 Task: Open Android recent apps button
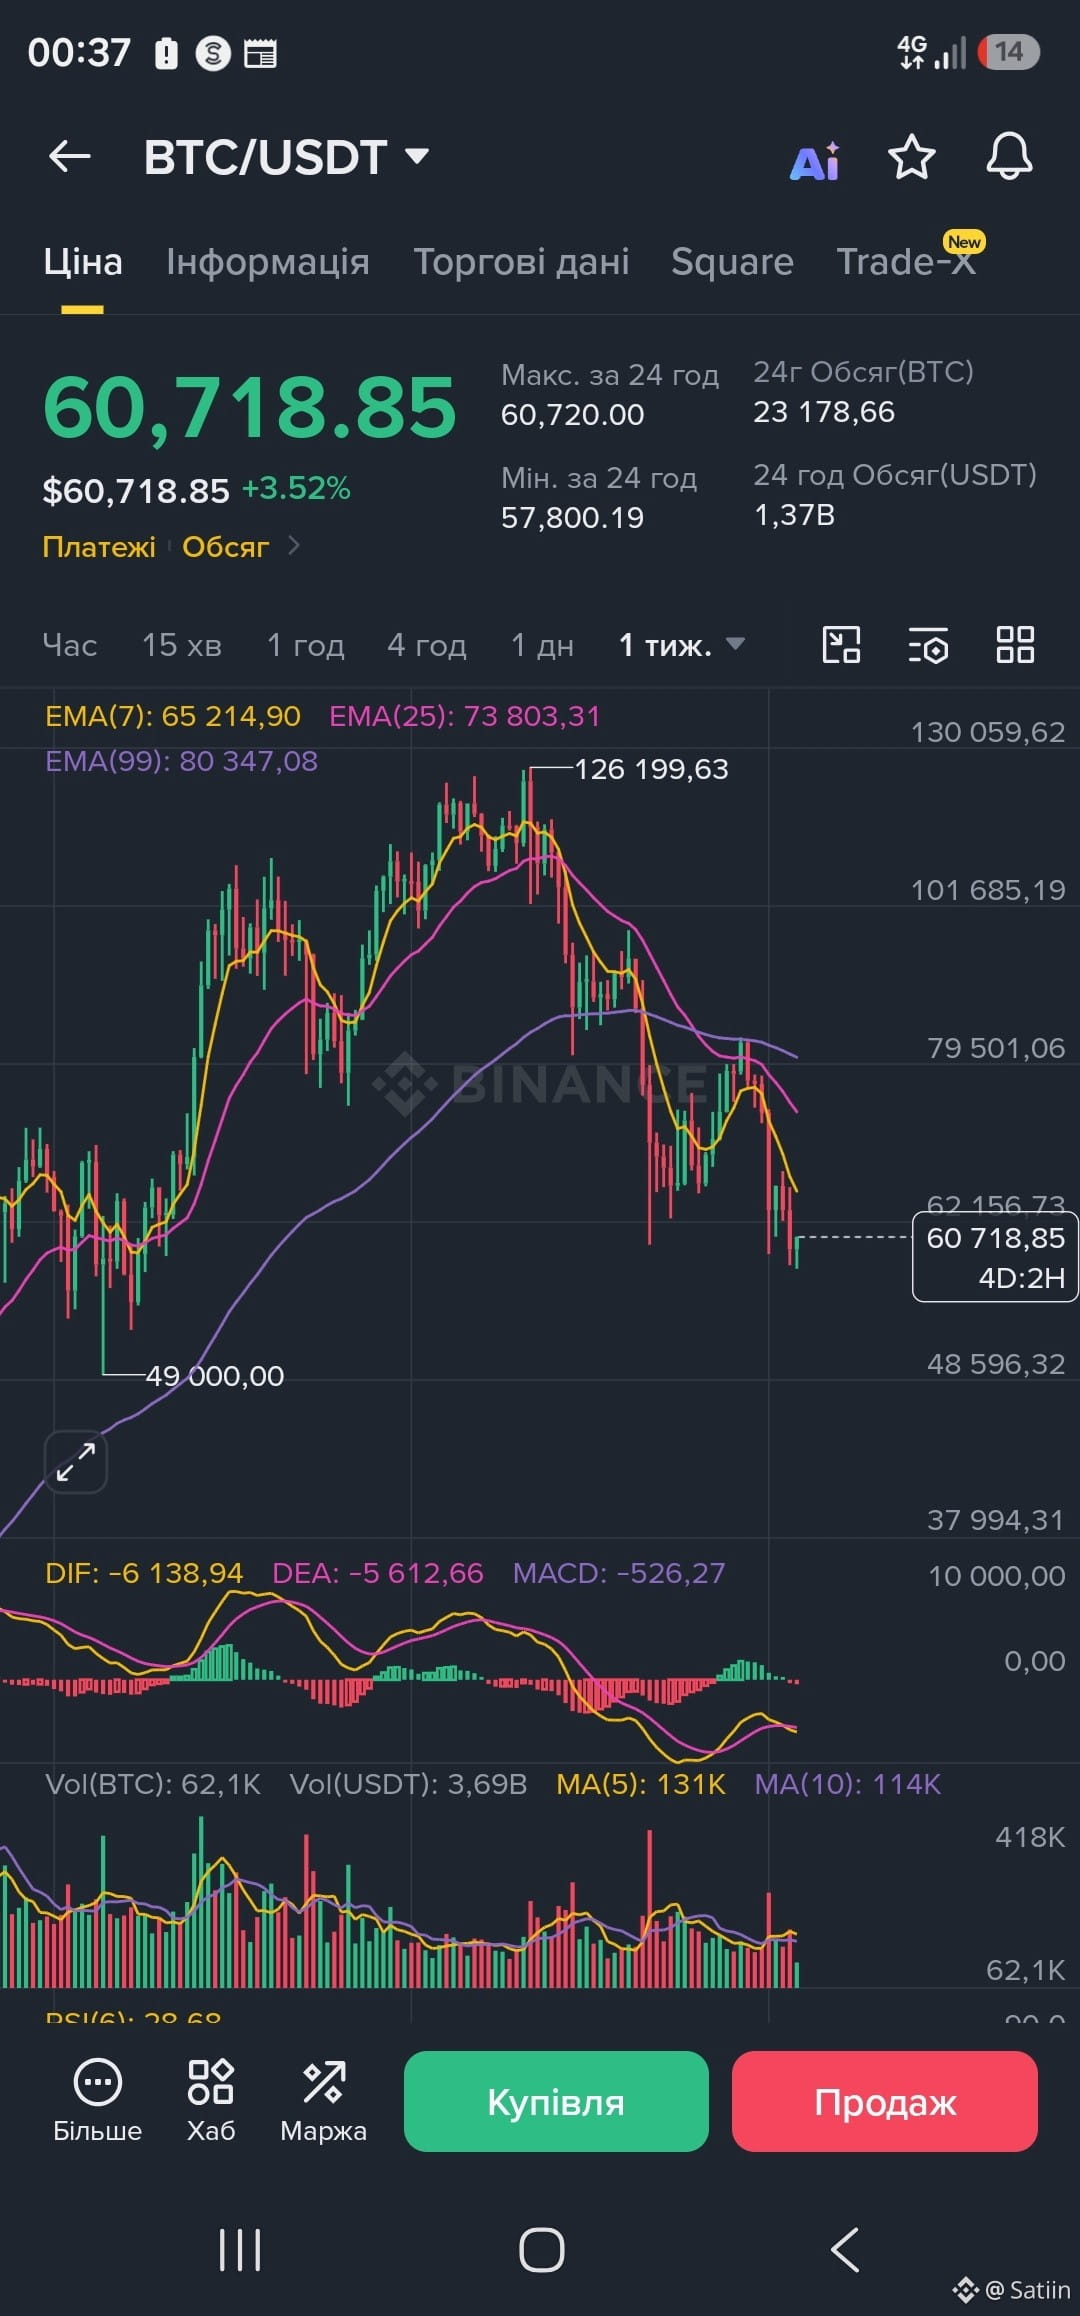coord(240,2250)
